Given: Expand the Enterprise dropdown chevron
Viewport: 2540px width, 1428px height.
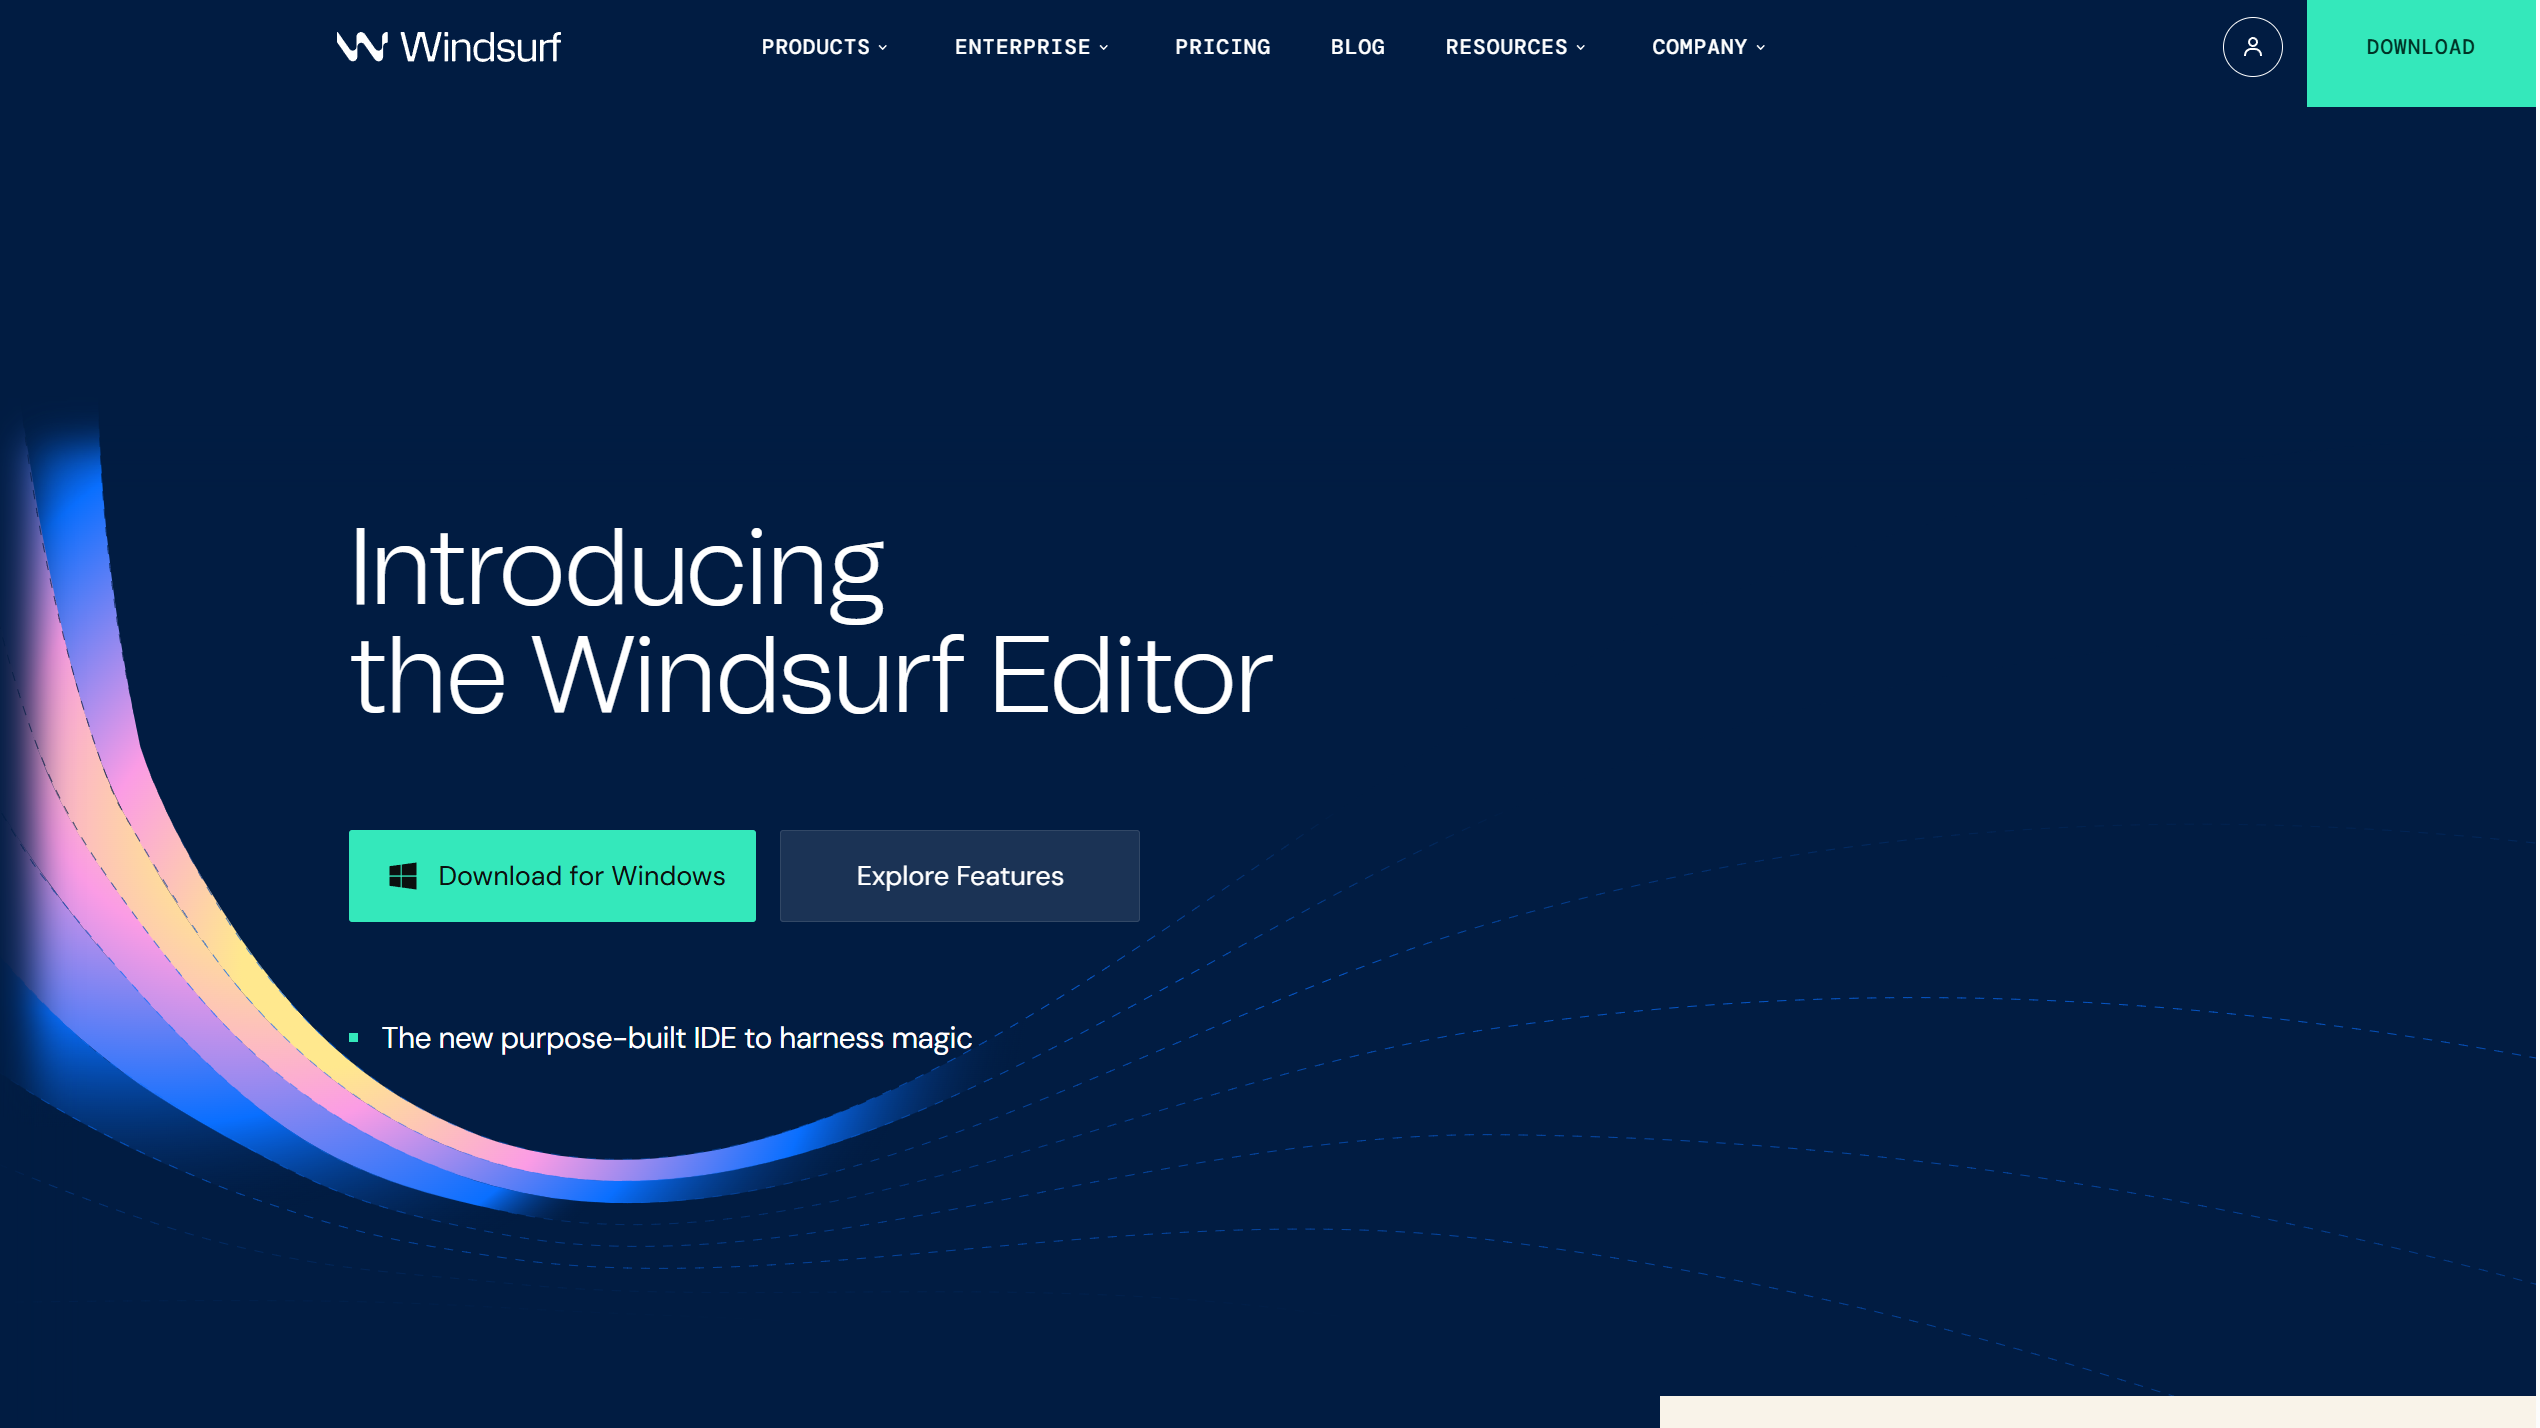Looking at the screenshot, I should 1105,48.
